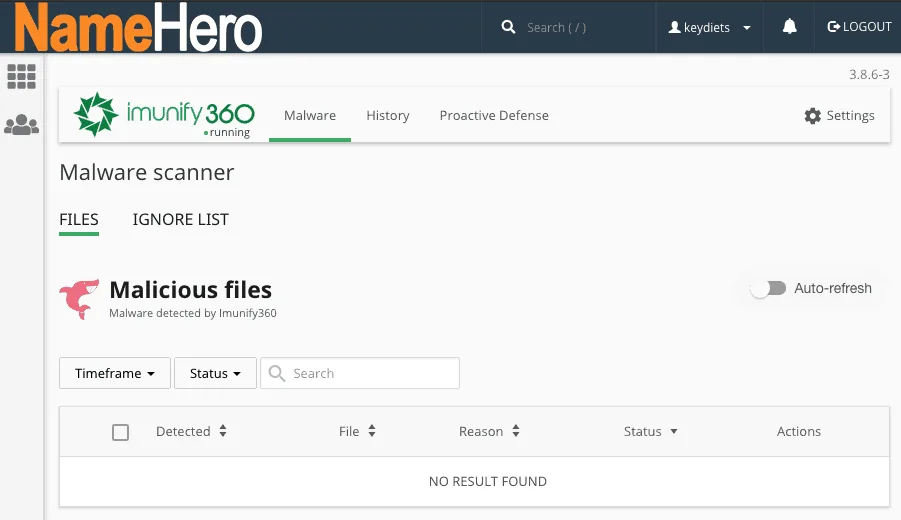This screenshot has width=901, height=520.
Task: Open the keydiets user account menu
Action: point(709,27)
